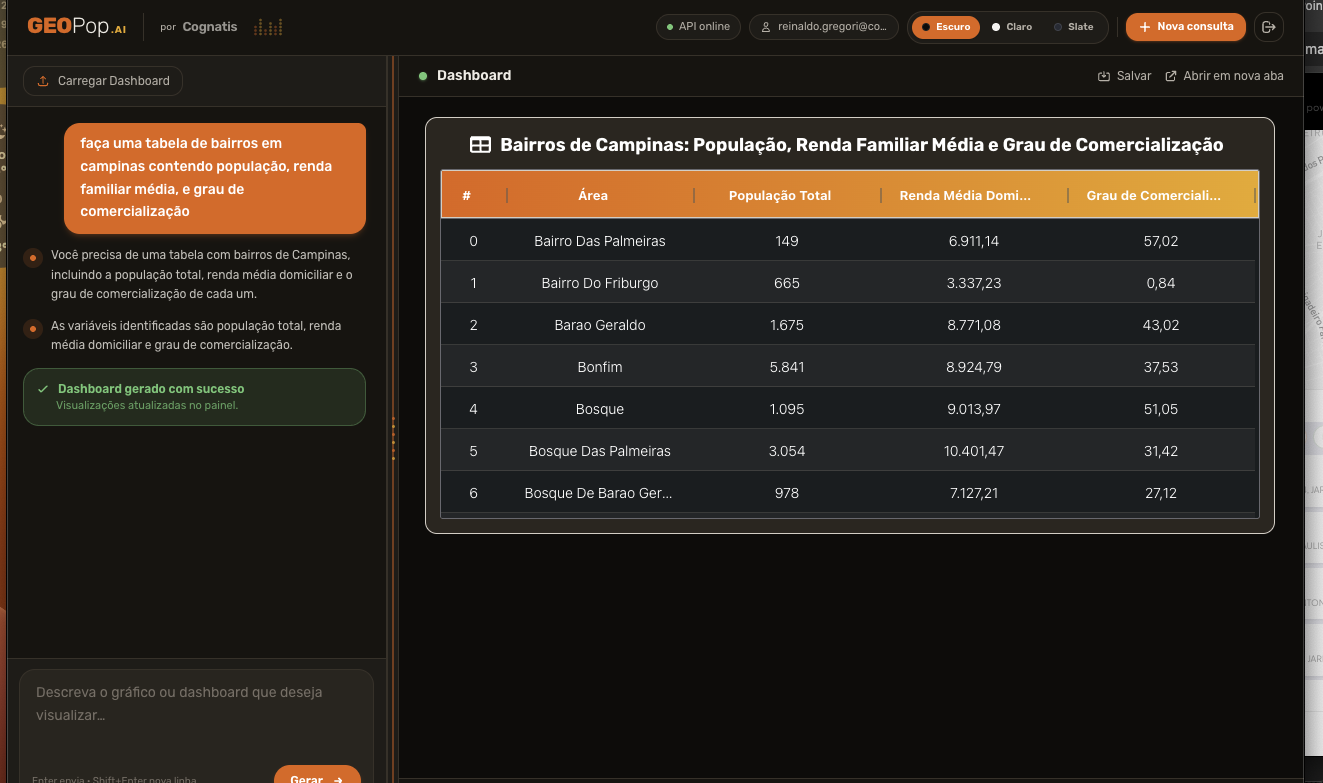The width and height of the screenshot is (1323, 783).
Task: Save the dashboard with Salvar
Action: point(1124,76)
